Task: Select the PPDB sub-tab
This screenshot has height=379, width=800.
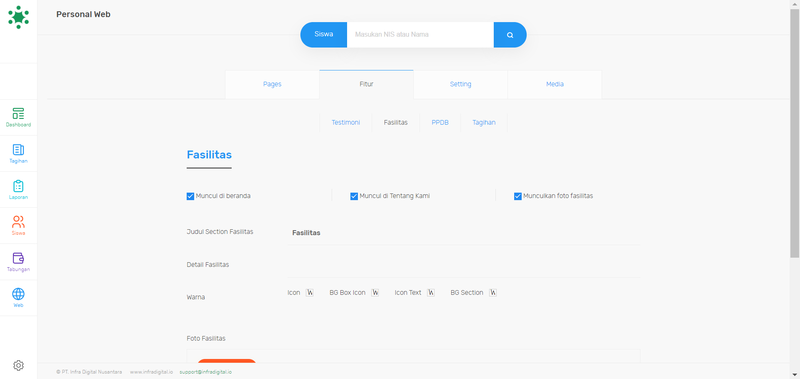Action: click(440, 122)
